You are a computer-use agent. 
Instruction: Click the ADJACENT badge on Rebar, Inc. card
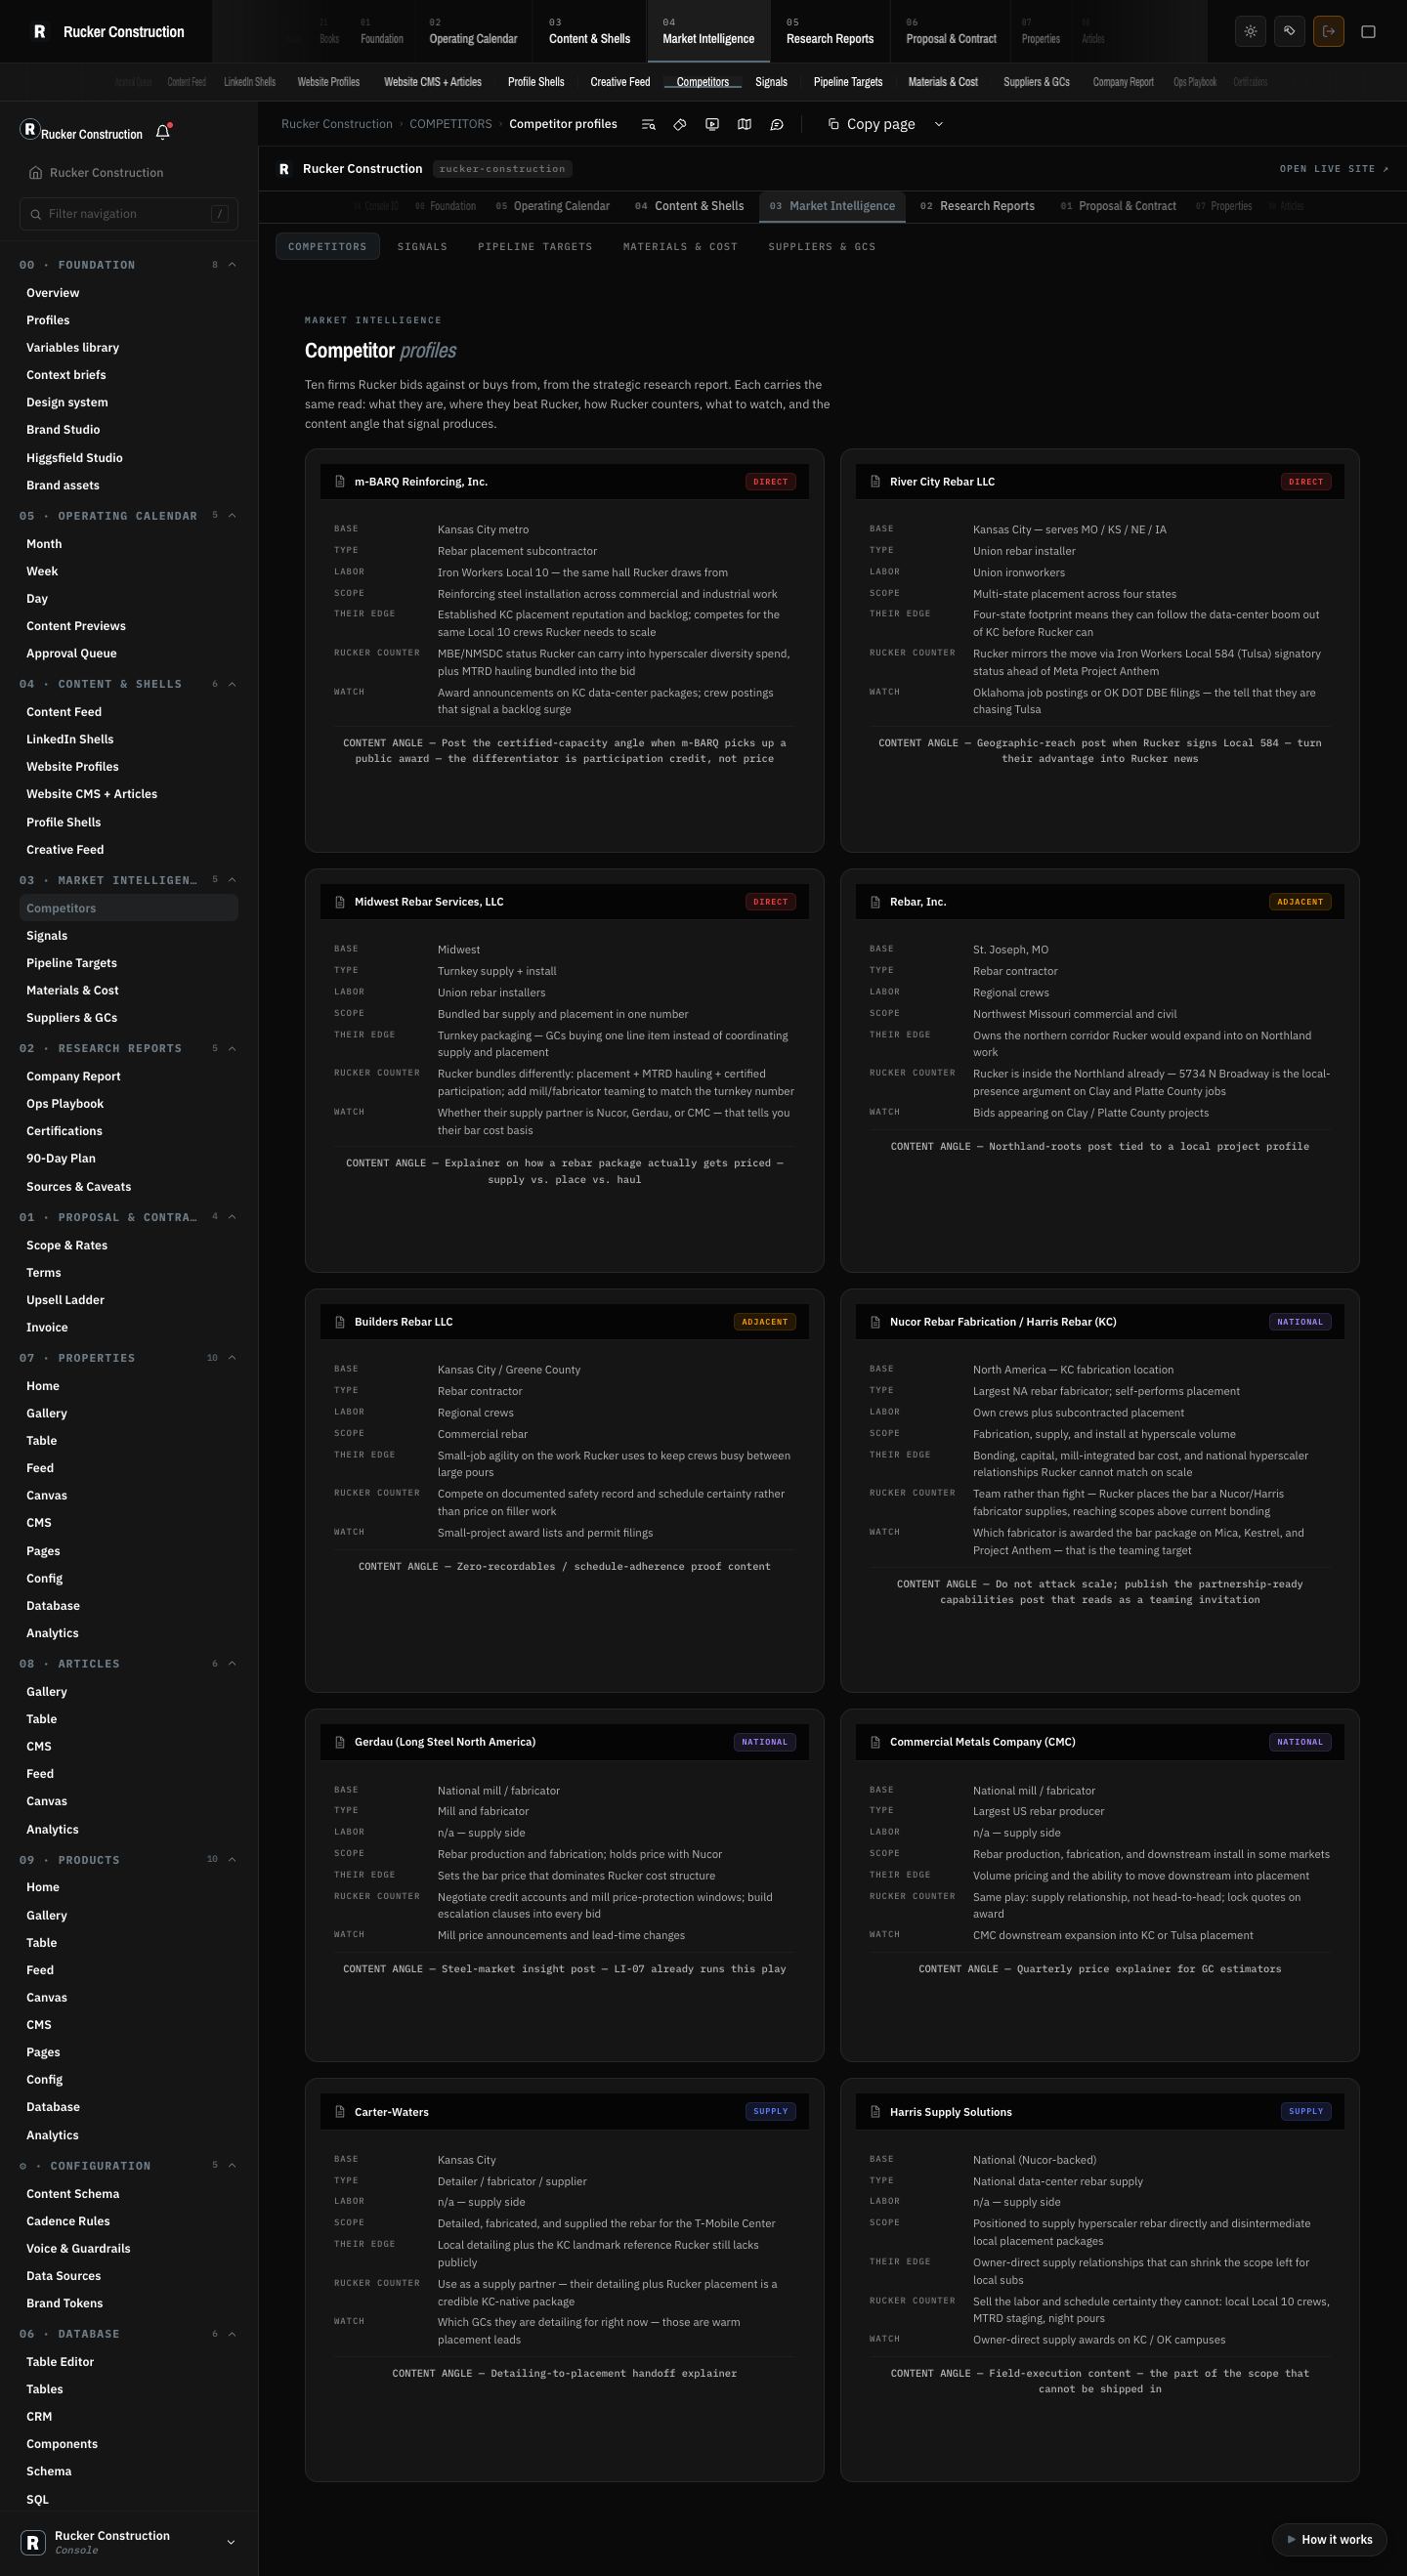[x=1300, y=902]
